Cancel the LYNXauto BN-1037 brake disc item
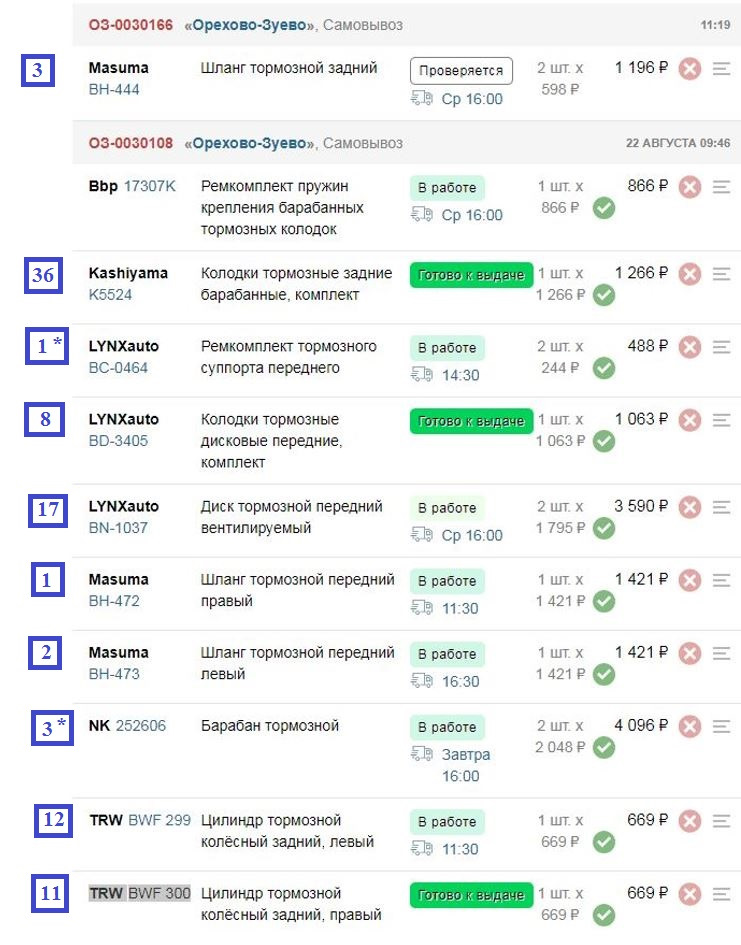Image resolution: width=741 pixels, height=945 pixels. pyautogui.click(x=689, y=507)
